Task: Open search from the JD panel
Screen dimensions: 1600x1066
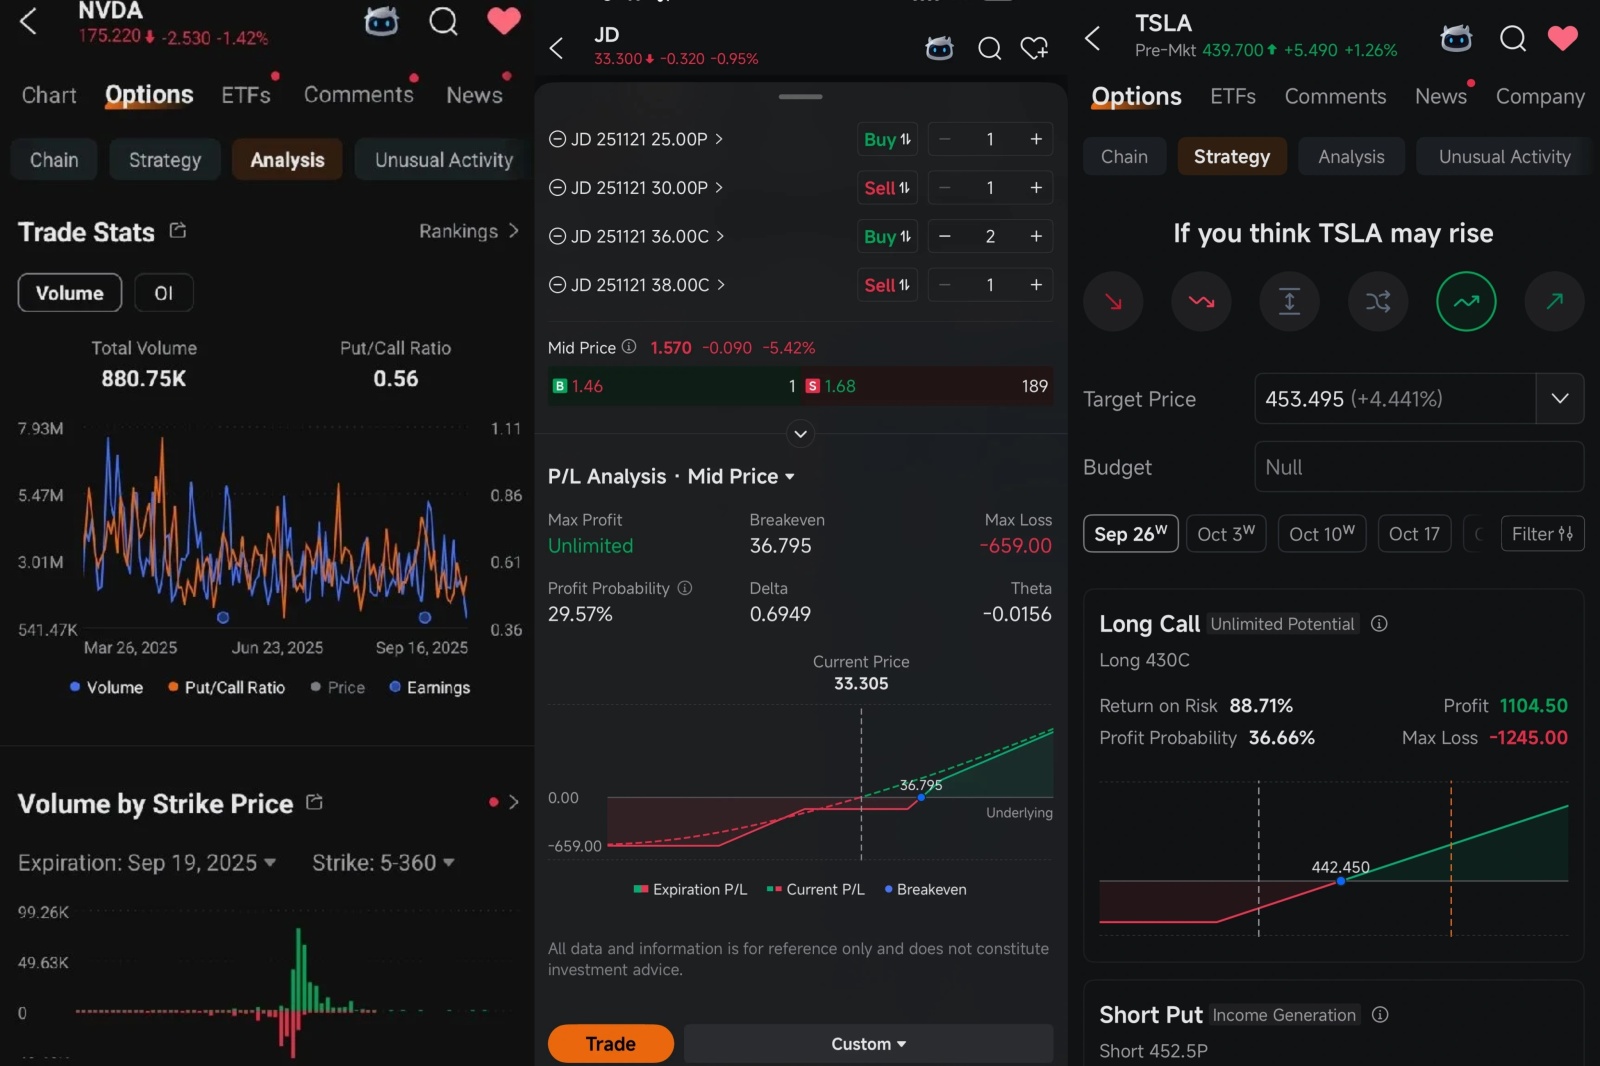Action: (x=989, y=48)
